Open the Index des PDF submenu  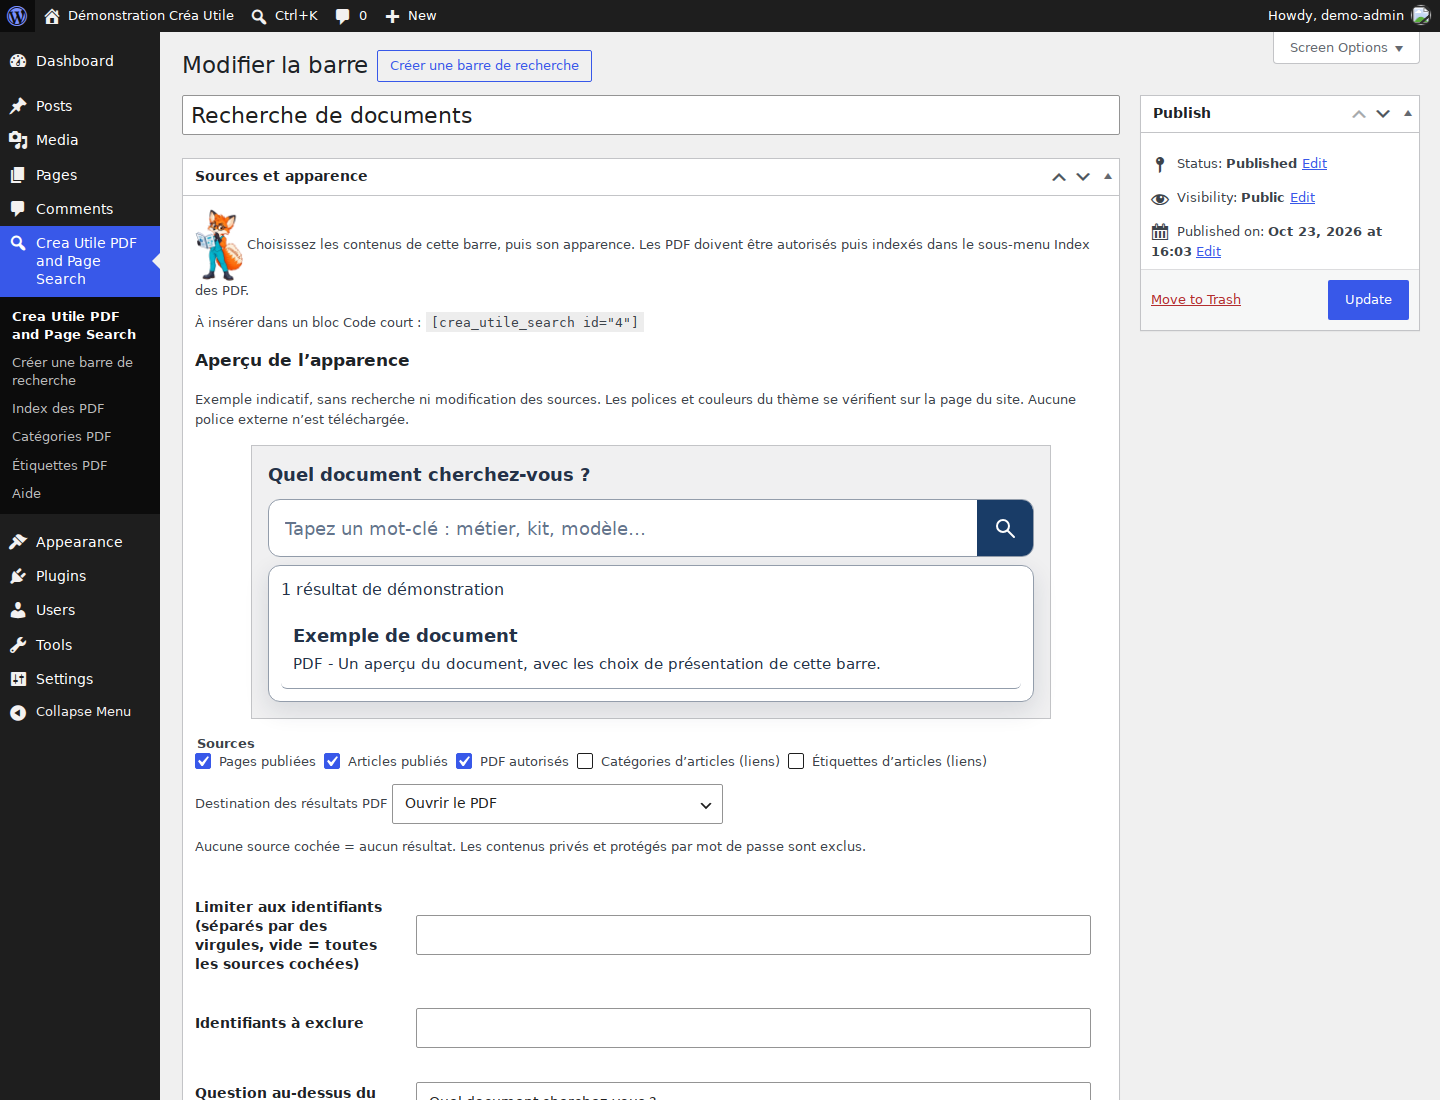point(58,408)
